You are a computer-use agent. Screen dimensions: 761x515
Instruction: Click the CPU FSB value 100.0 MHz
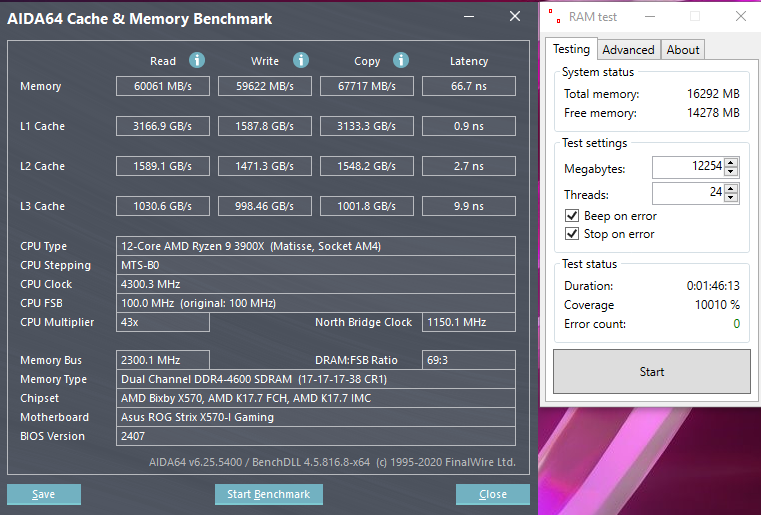[x=315, y=303]
